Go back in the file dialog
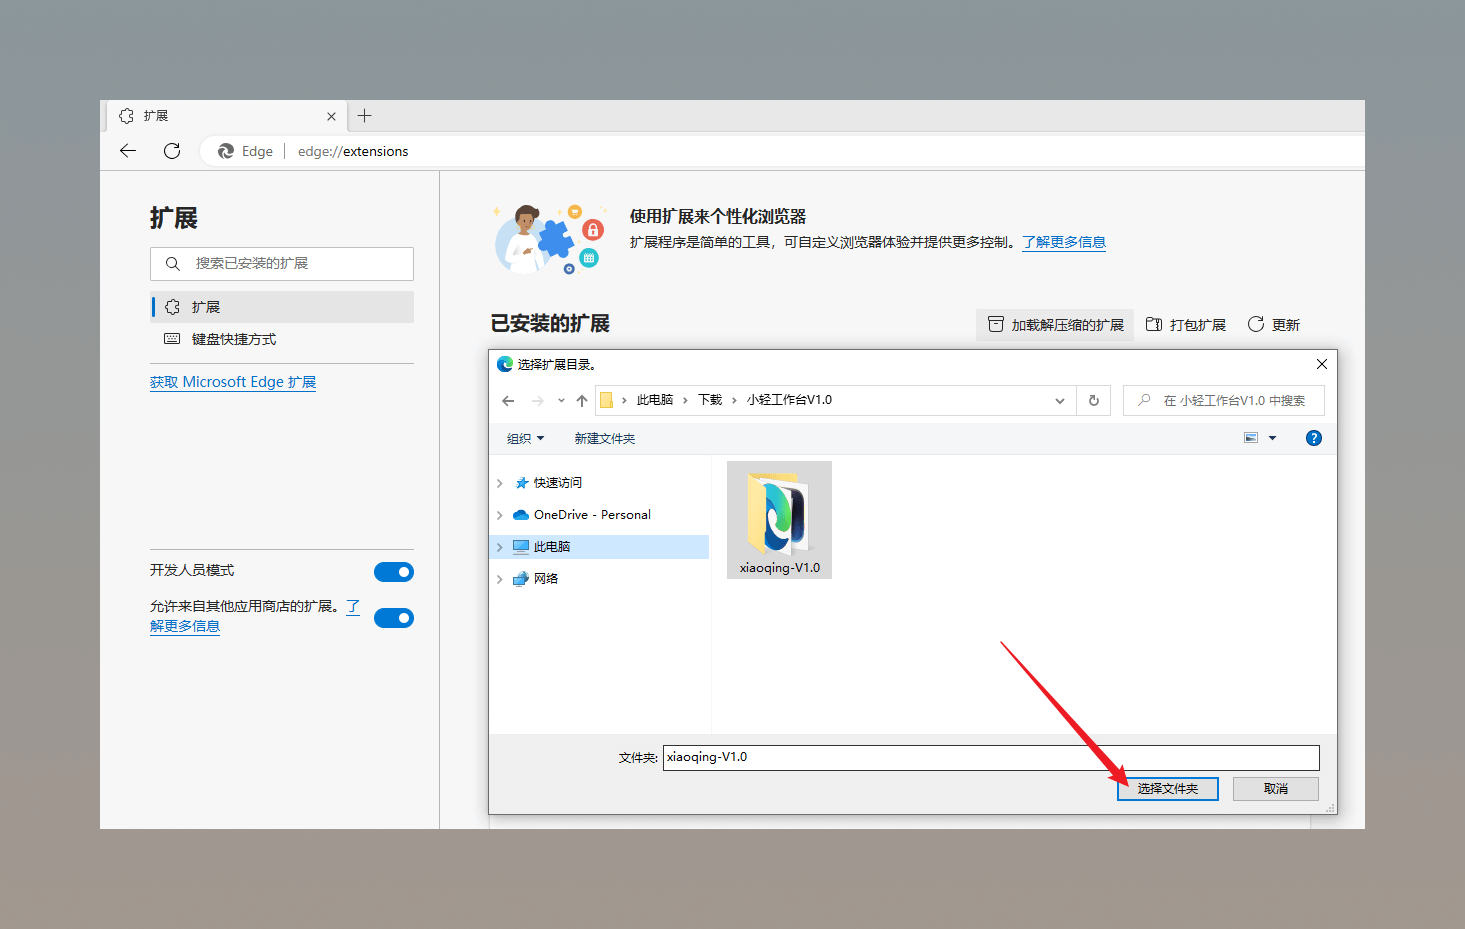Image resolution: width=1465 pixels, height=929 pixels. [508, 401]
